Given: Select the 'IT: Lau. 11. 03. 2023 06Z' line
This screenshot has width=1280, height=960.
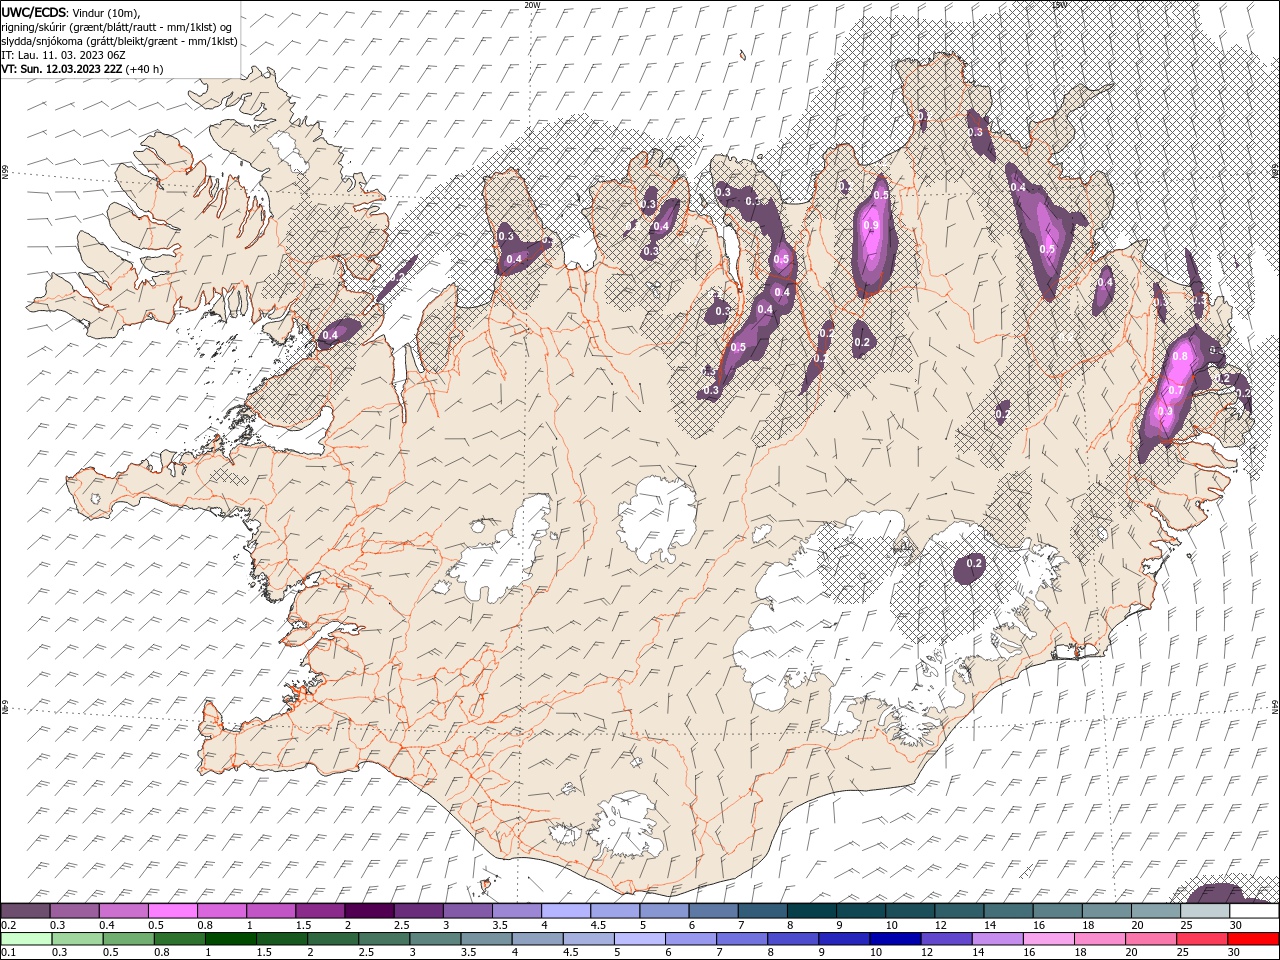Looking at the screenshot, I should coord(64,55).
